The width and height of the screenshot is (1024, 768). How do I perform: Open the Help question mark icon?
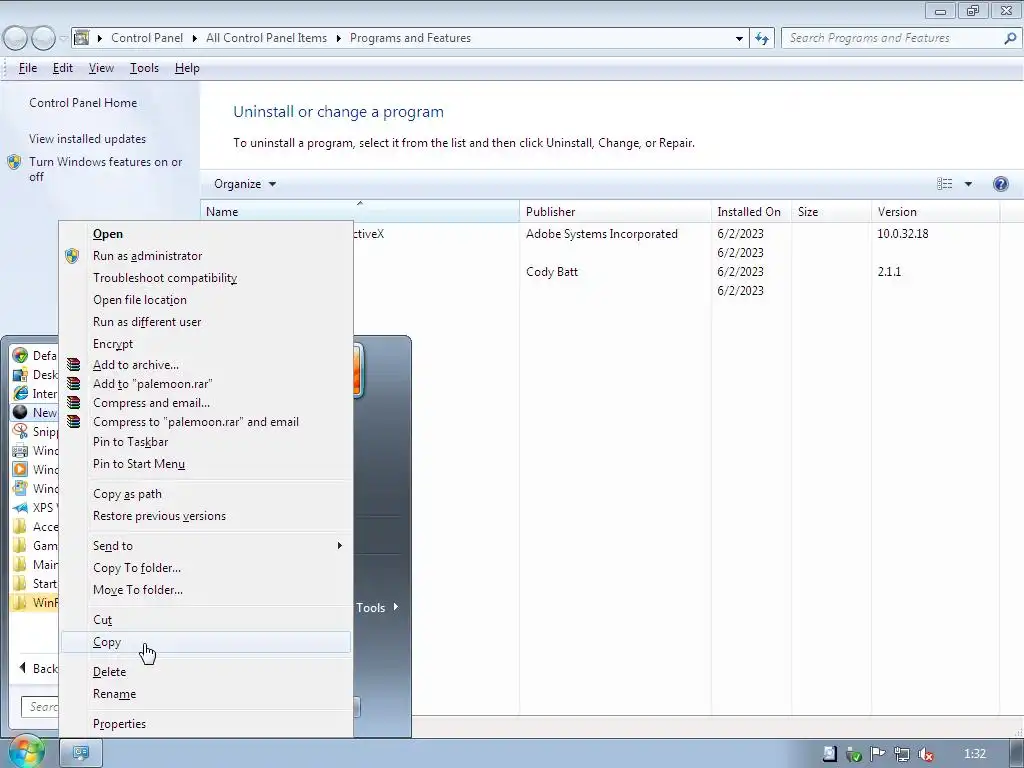(1000, 184)
